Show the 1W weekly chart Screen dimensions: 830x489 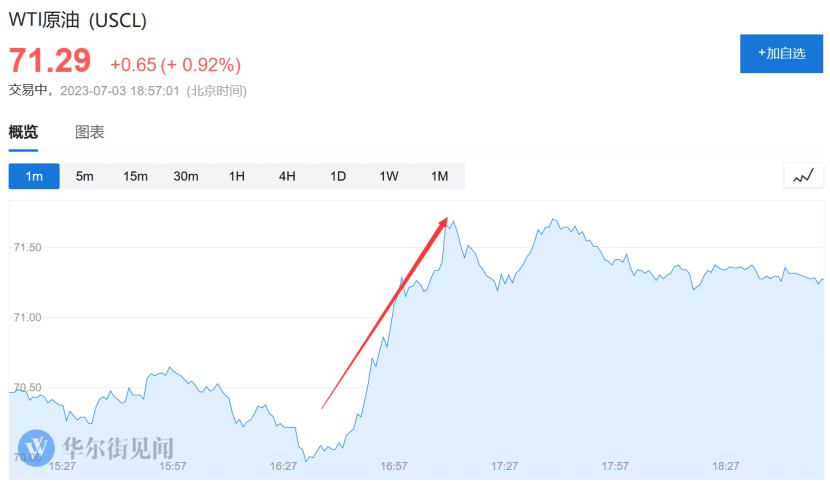pyautogui.click(x=389, y=176)
